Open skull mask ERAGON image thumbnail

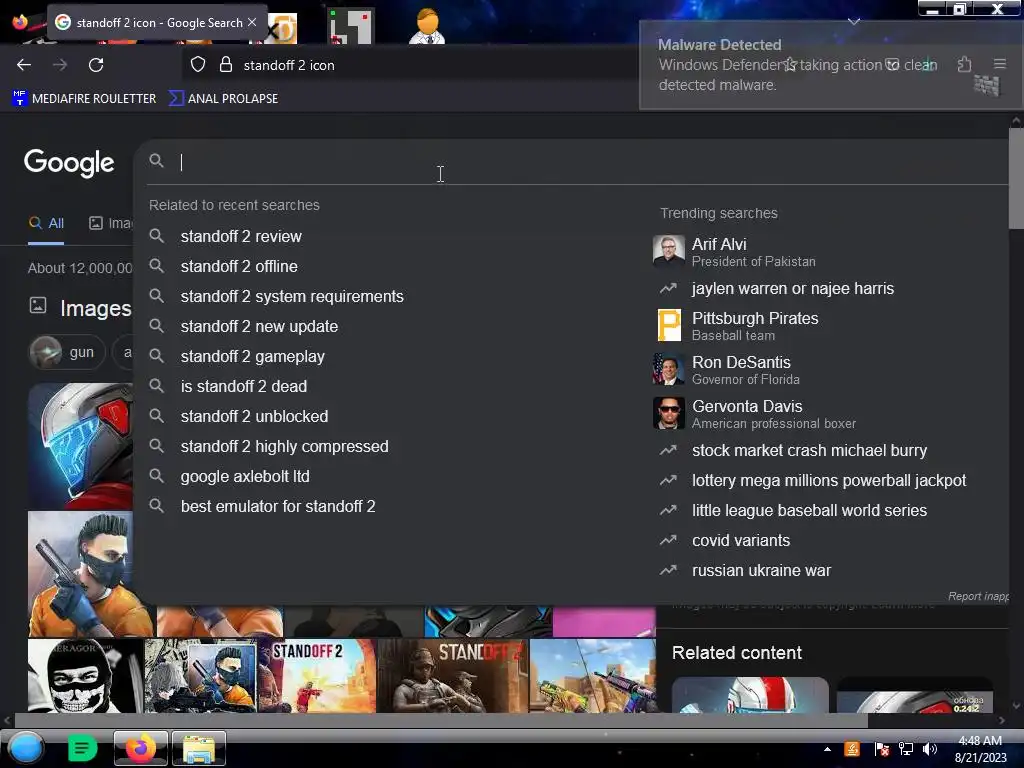[x=85, y=676]
